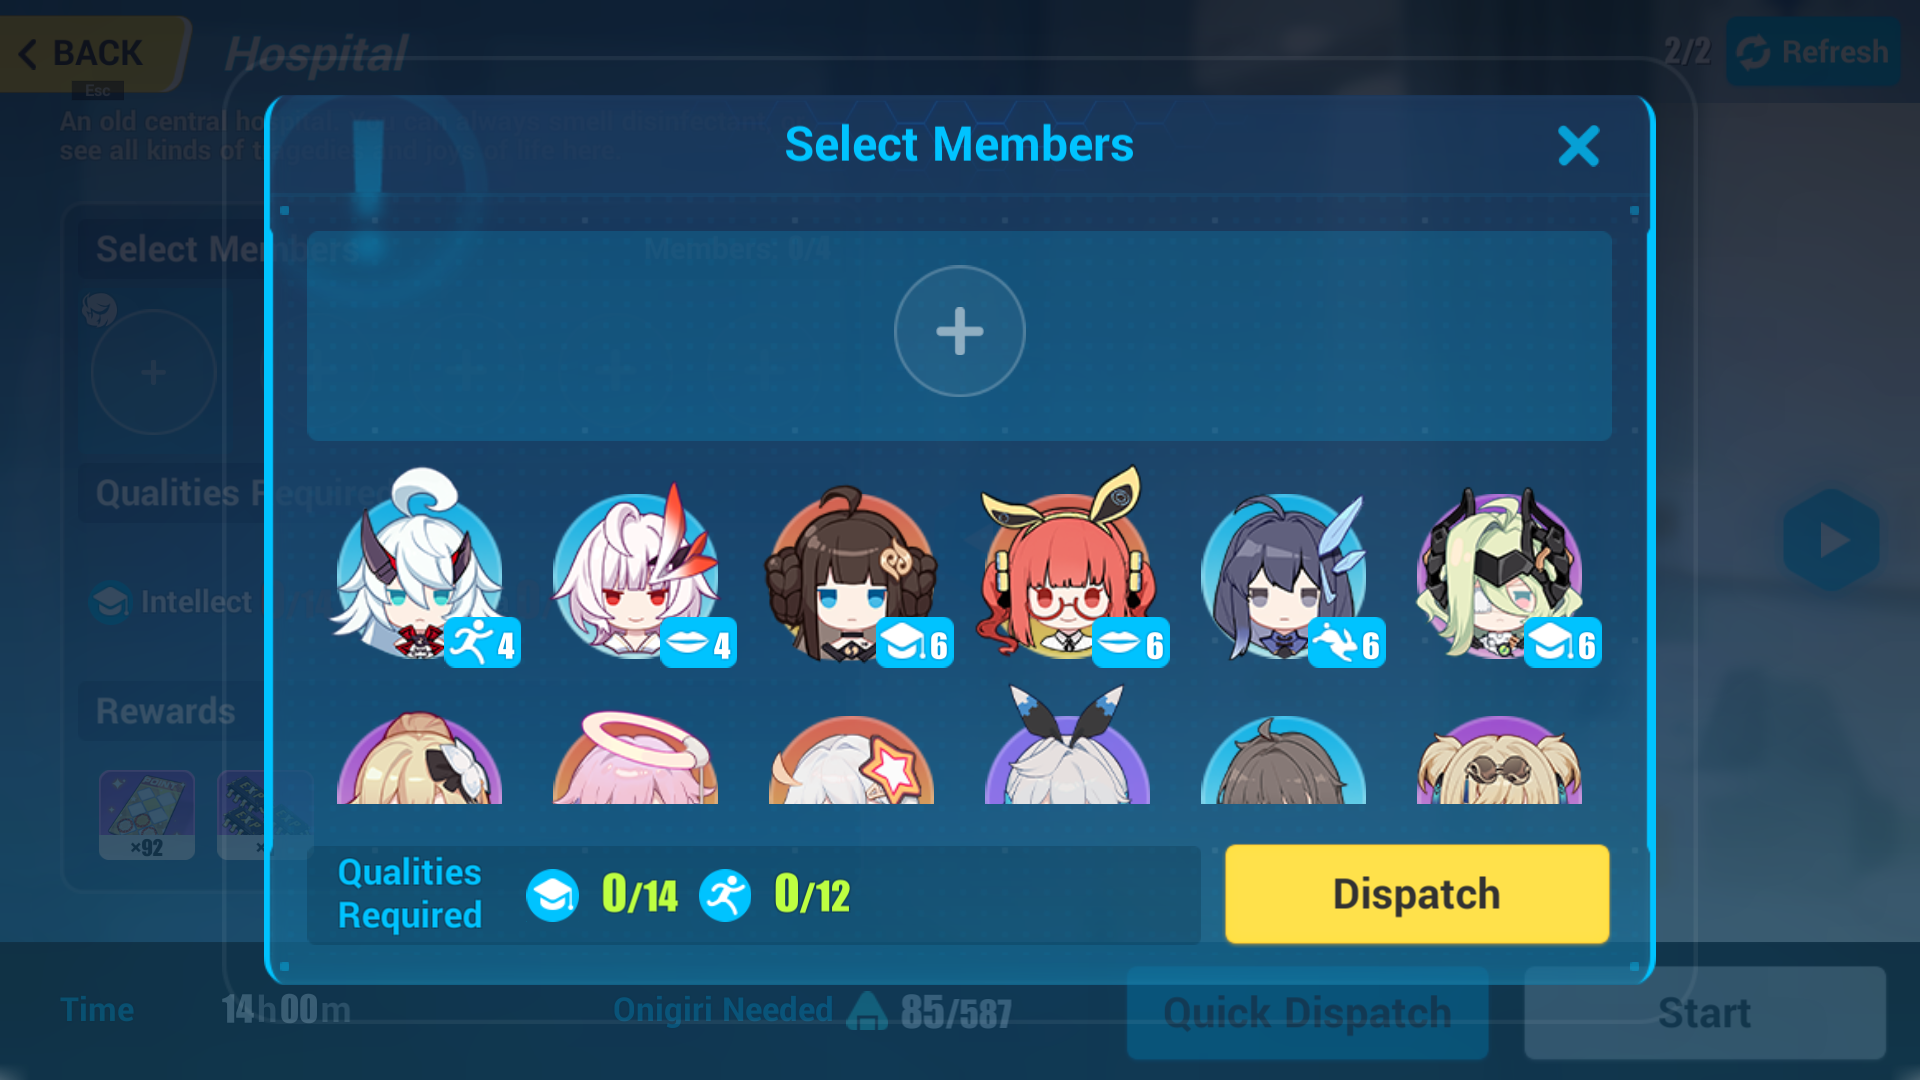Refresh the dispatch missions list
This screenshot has height=1080, width=1920.
click(x=1813, y=51)
